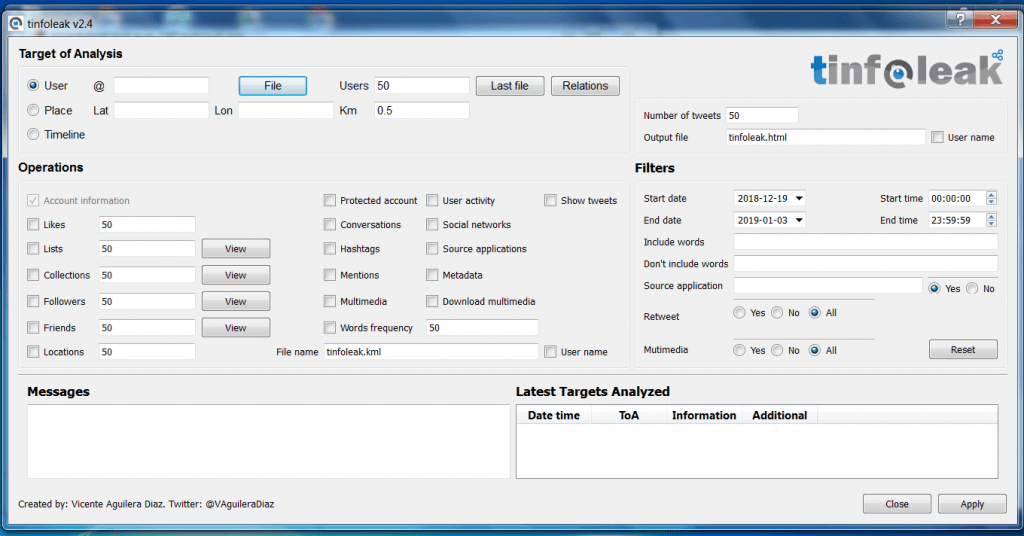This screenshot has width=1024, height=536.
Task: Select All for Retweet filter
Action: [x=814, y=313]
